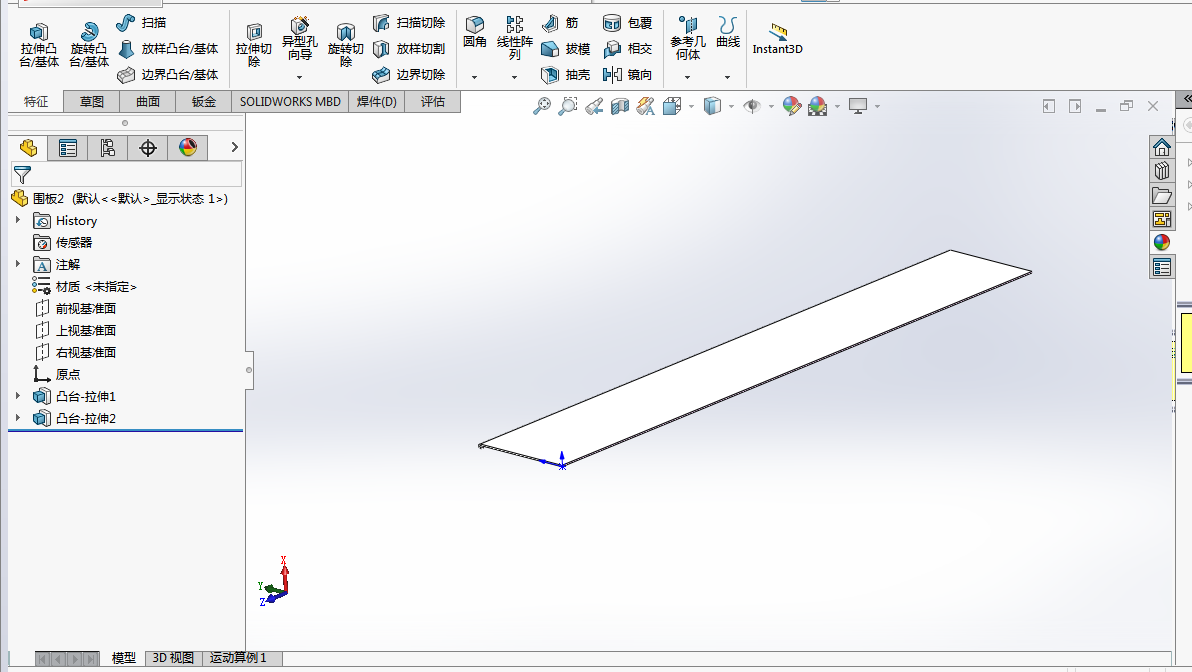Click the feature tree filter field
This screenshot has height=672, width=1192.
click(127, 175)
